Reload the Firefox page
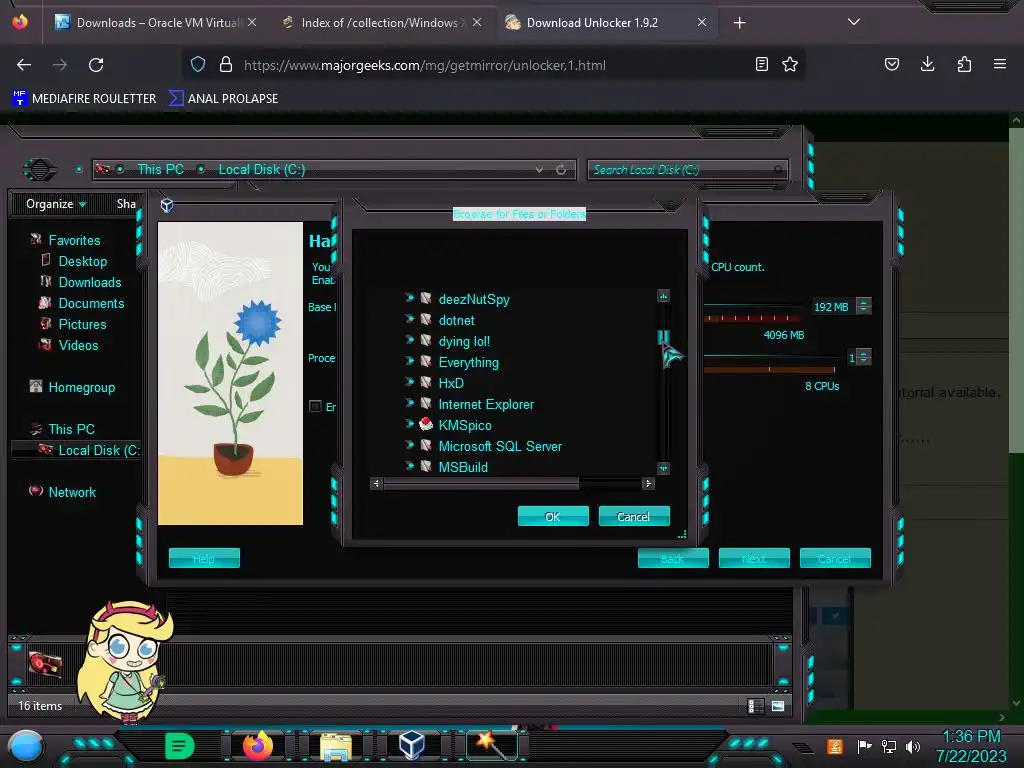This screenshot has width=1024, height=768. (96, 65)
